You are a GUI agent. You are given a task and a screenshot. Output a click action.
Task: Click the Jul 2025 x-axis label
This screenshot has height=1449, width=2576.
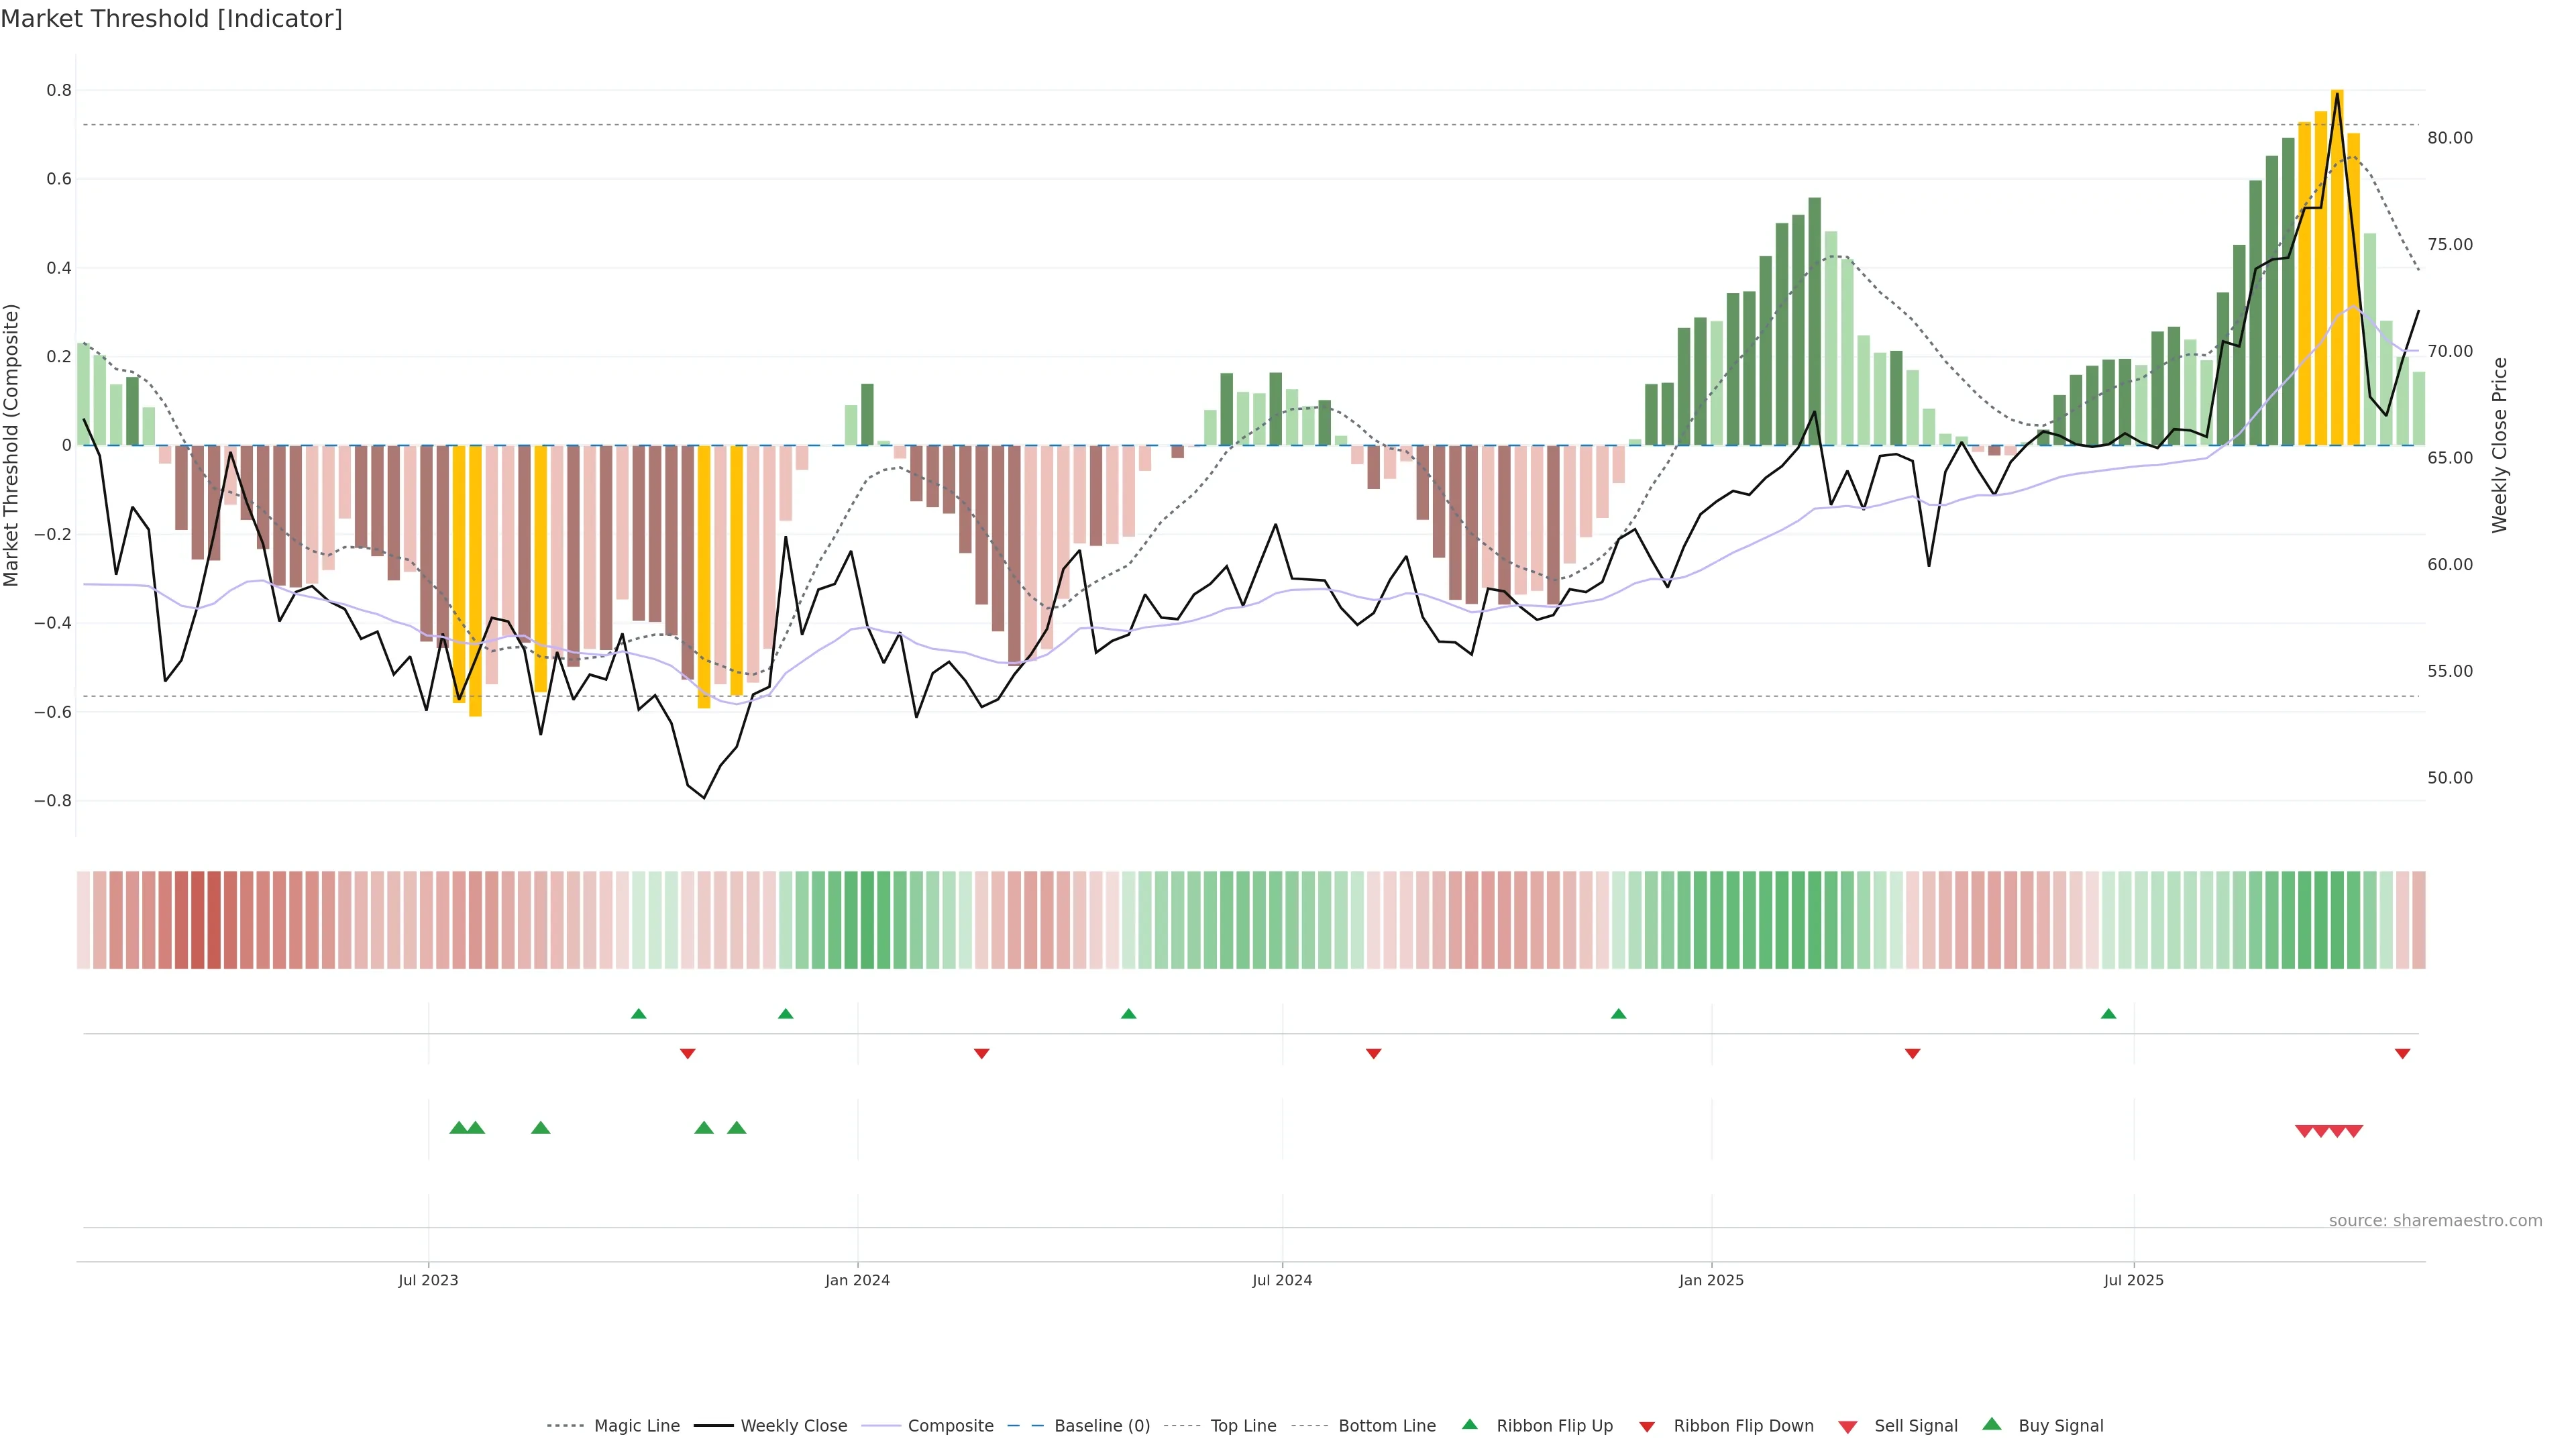pos(2133,1280)
